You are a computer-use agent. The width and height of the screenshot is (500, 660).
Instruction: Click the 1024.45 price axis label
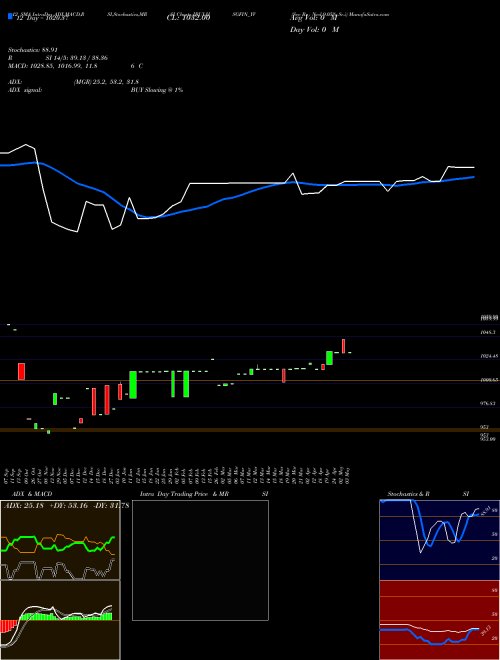click(489, 356)
